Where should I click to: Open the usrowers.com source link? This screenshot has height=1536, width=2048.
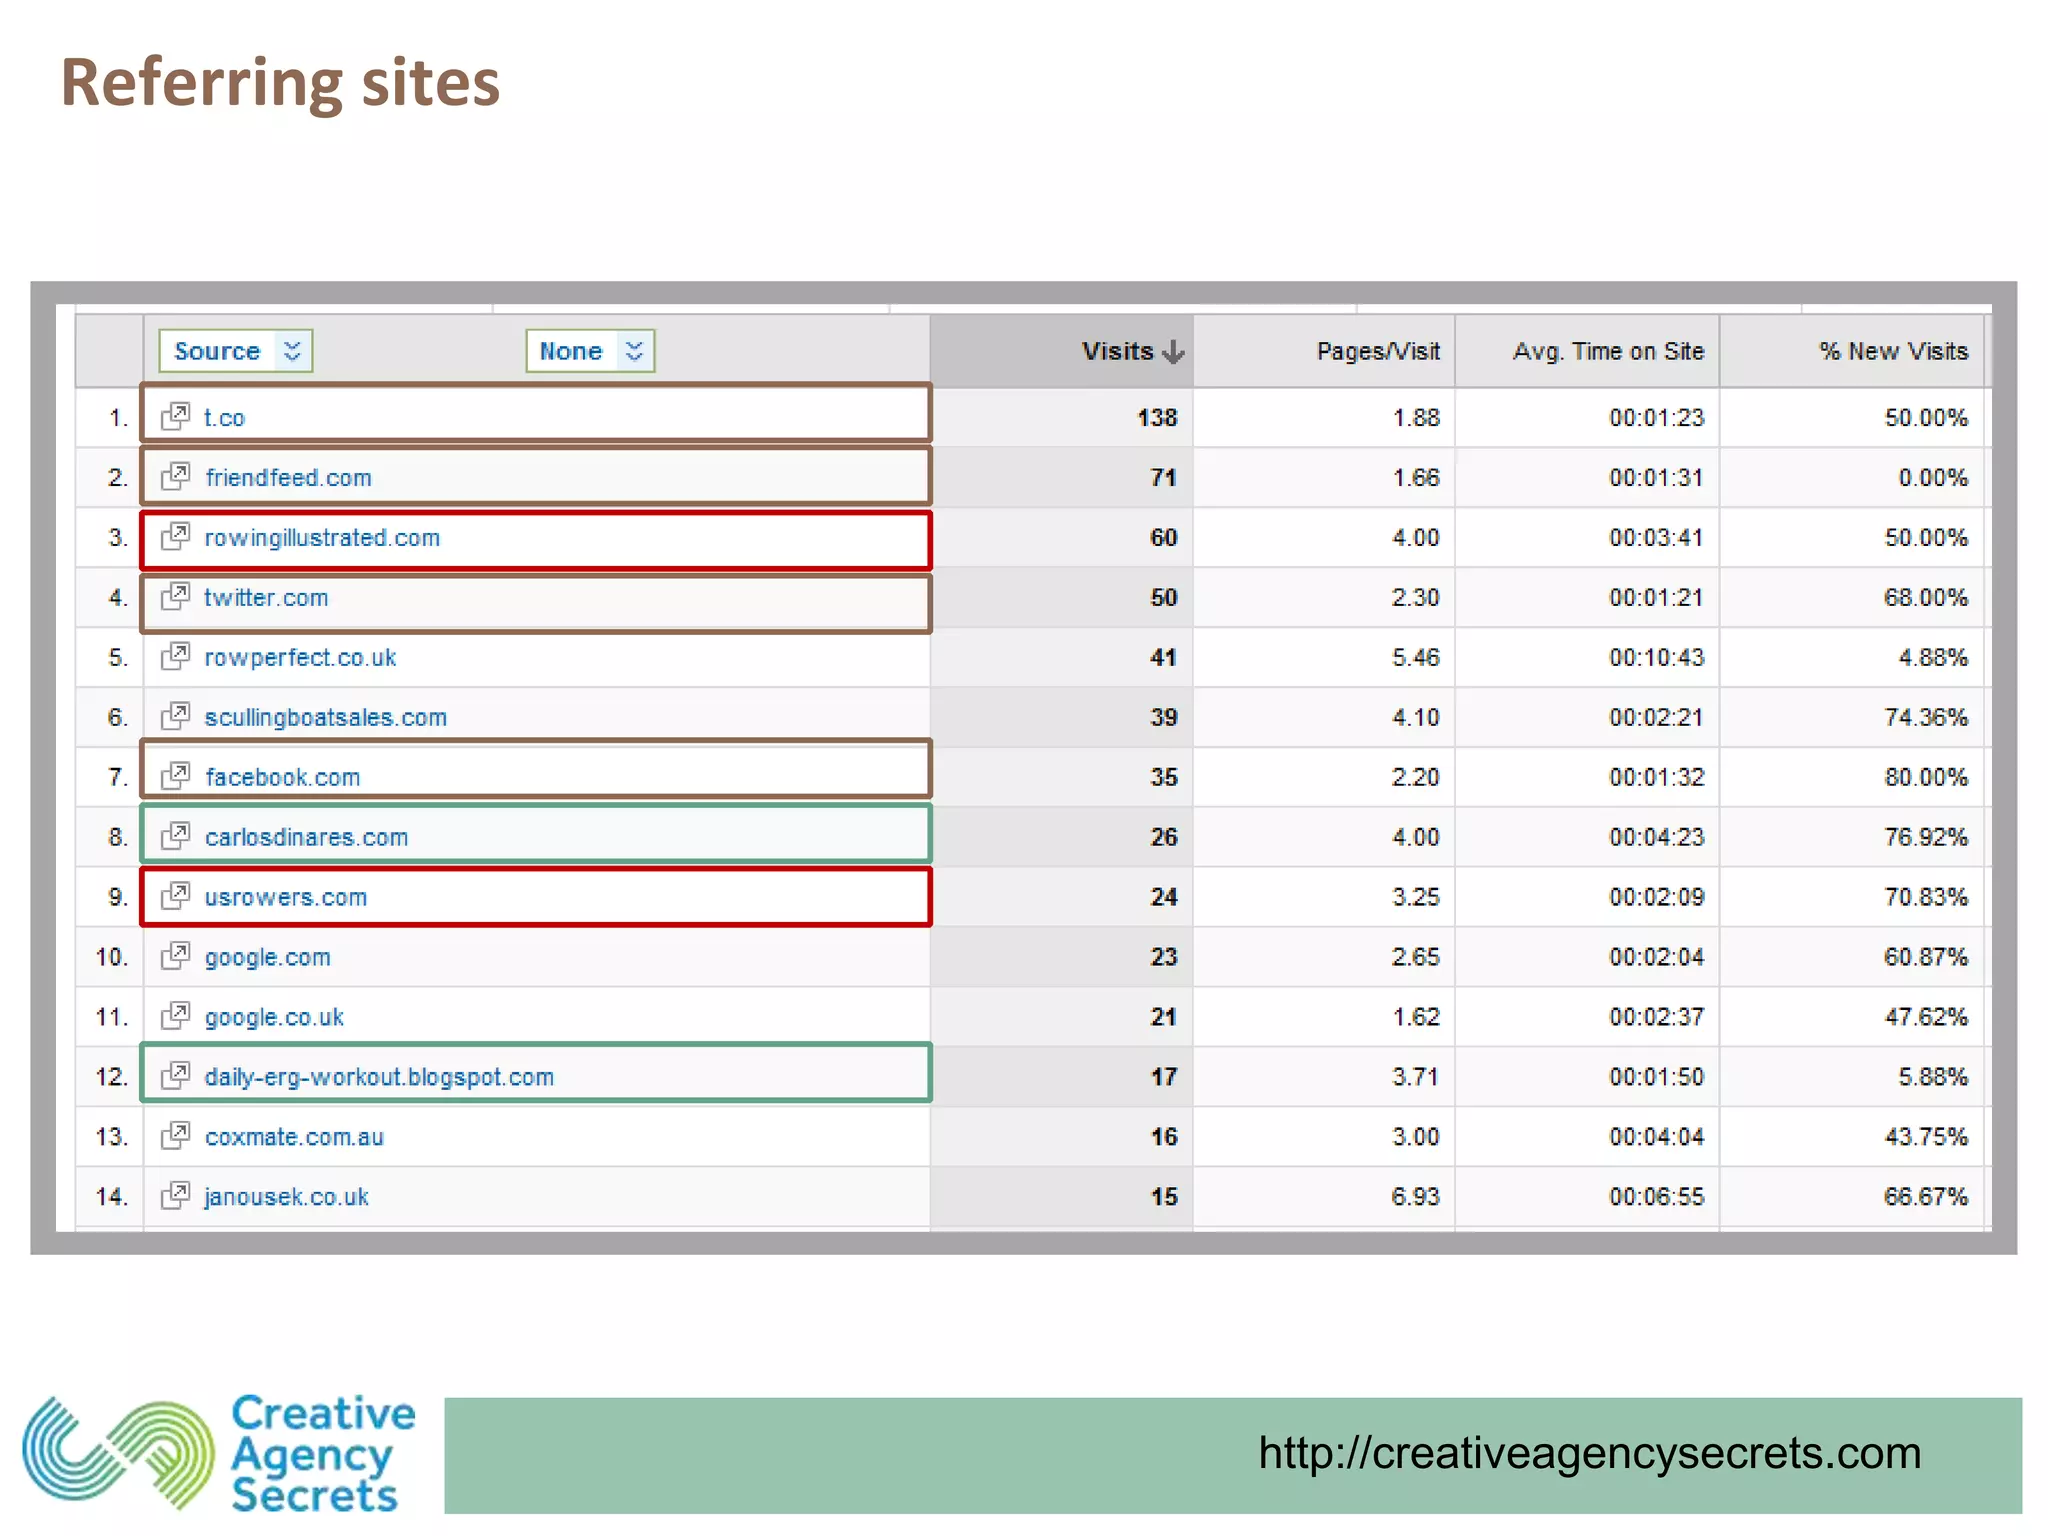click(286, 898)
